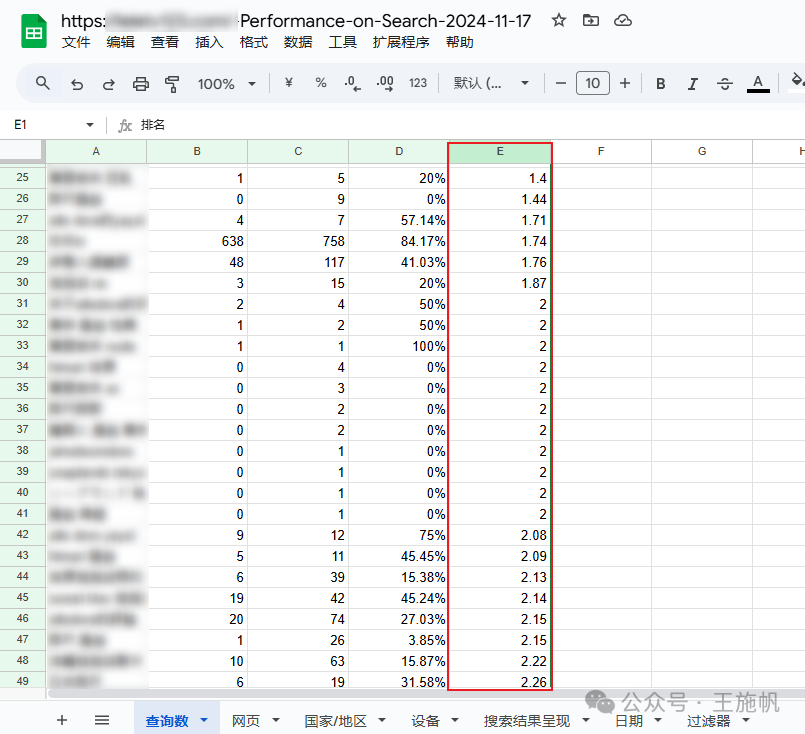Switch to the 查询数 sheet tab

pos(167,721)
